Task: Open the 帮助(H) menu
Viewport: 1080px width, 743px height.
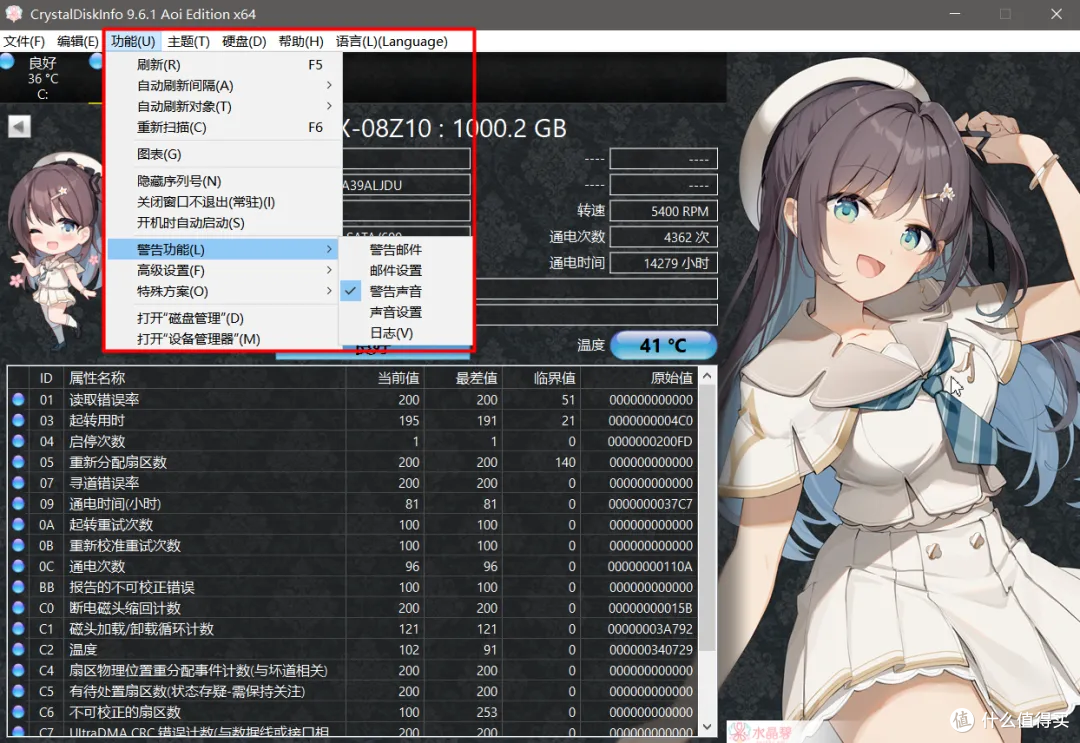Action: tap(301, 41)
